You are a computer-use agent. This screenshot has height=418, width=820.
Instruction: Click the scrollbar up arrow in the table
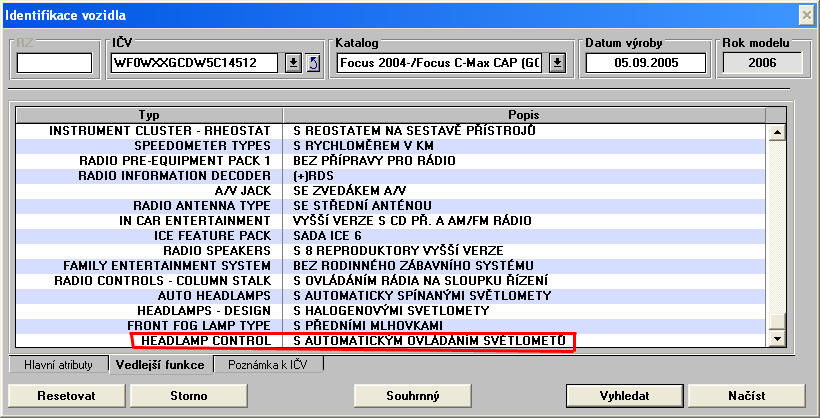pyautogui.click(x=774, y=132)
